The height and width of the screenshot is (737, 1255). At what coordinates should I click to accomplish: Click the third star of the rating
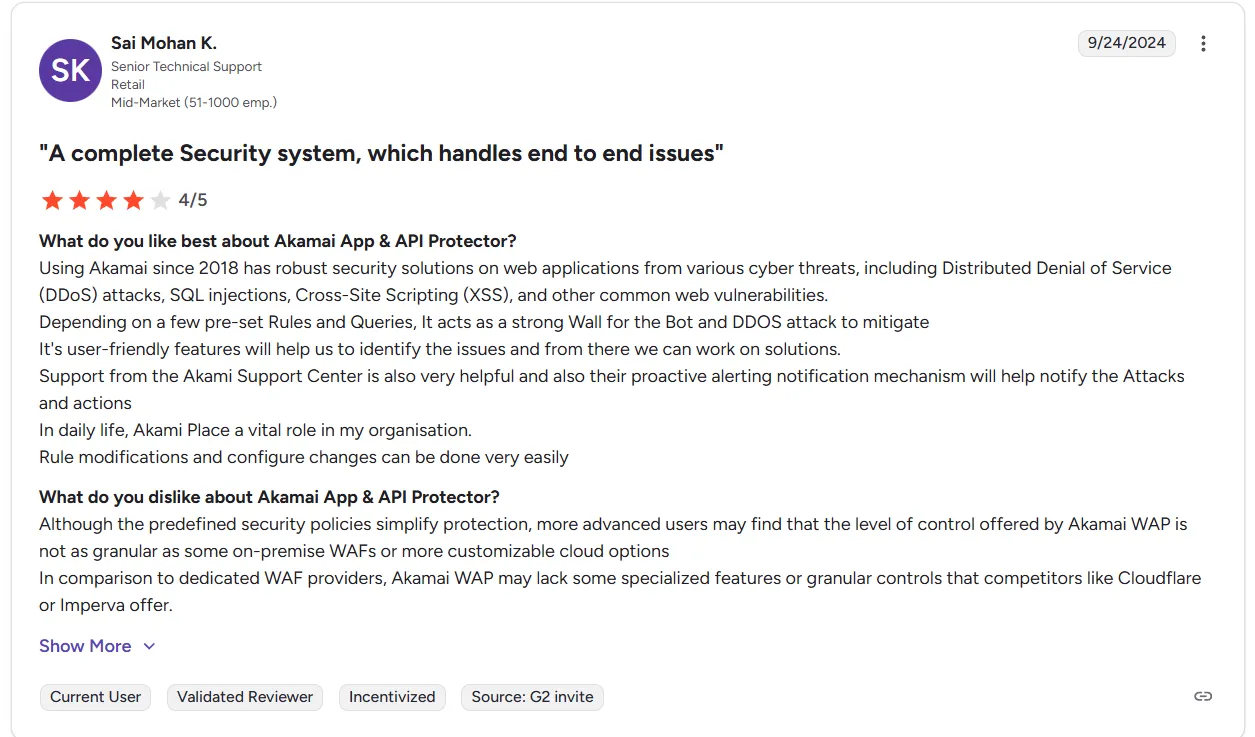click(x=107, y=200)
